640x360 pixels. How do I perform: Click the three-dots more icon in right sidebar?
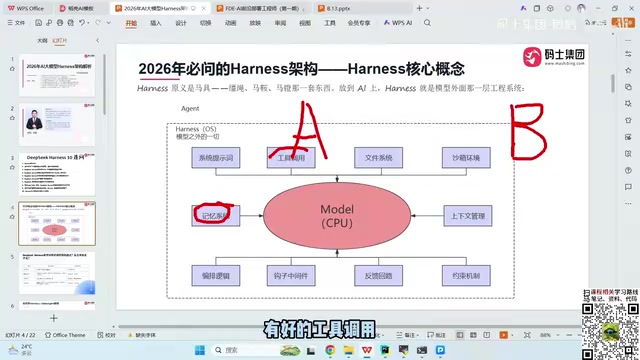(628, 203)
